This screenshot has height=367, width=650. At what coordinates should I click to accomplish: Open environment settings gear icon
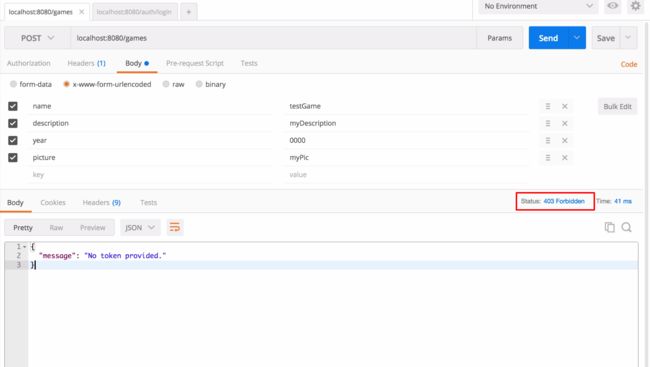click(x=635, y=6)
